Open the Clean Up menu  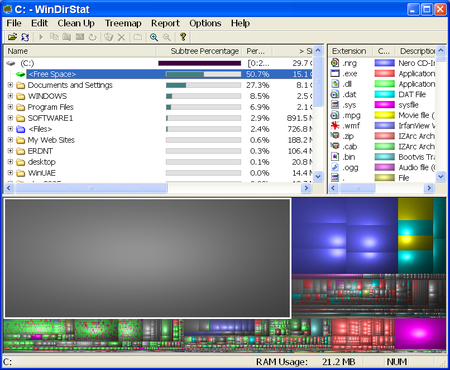(76, 23)
